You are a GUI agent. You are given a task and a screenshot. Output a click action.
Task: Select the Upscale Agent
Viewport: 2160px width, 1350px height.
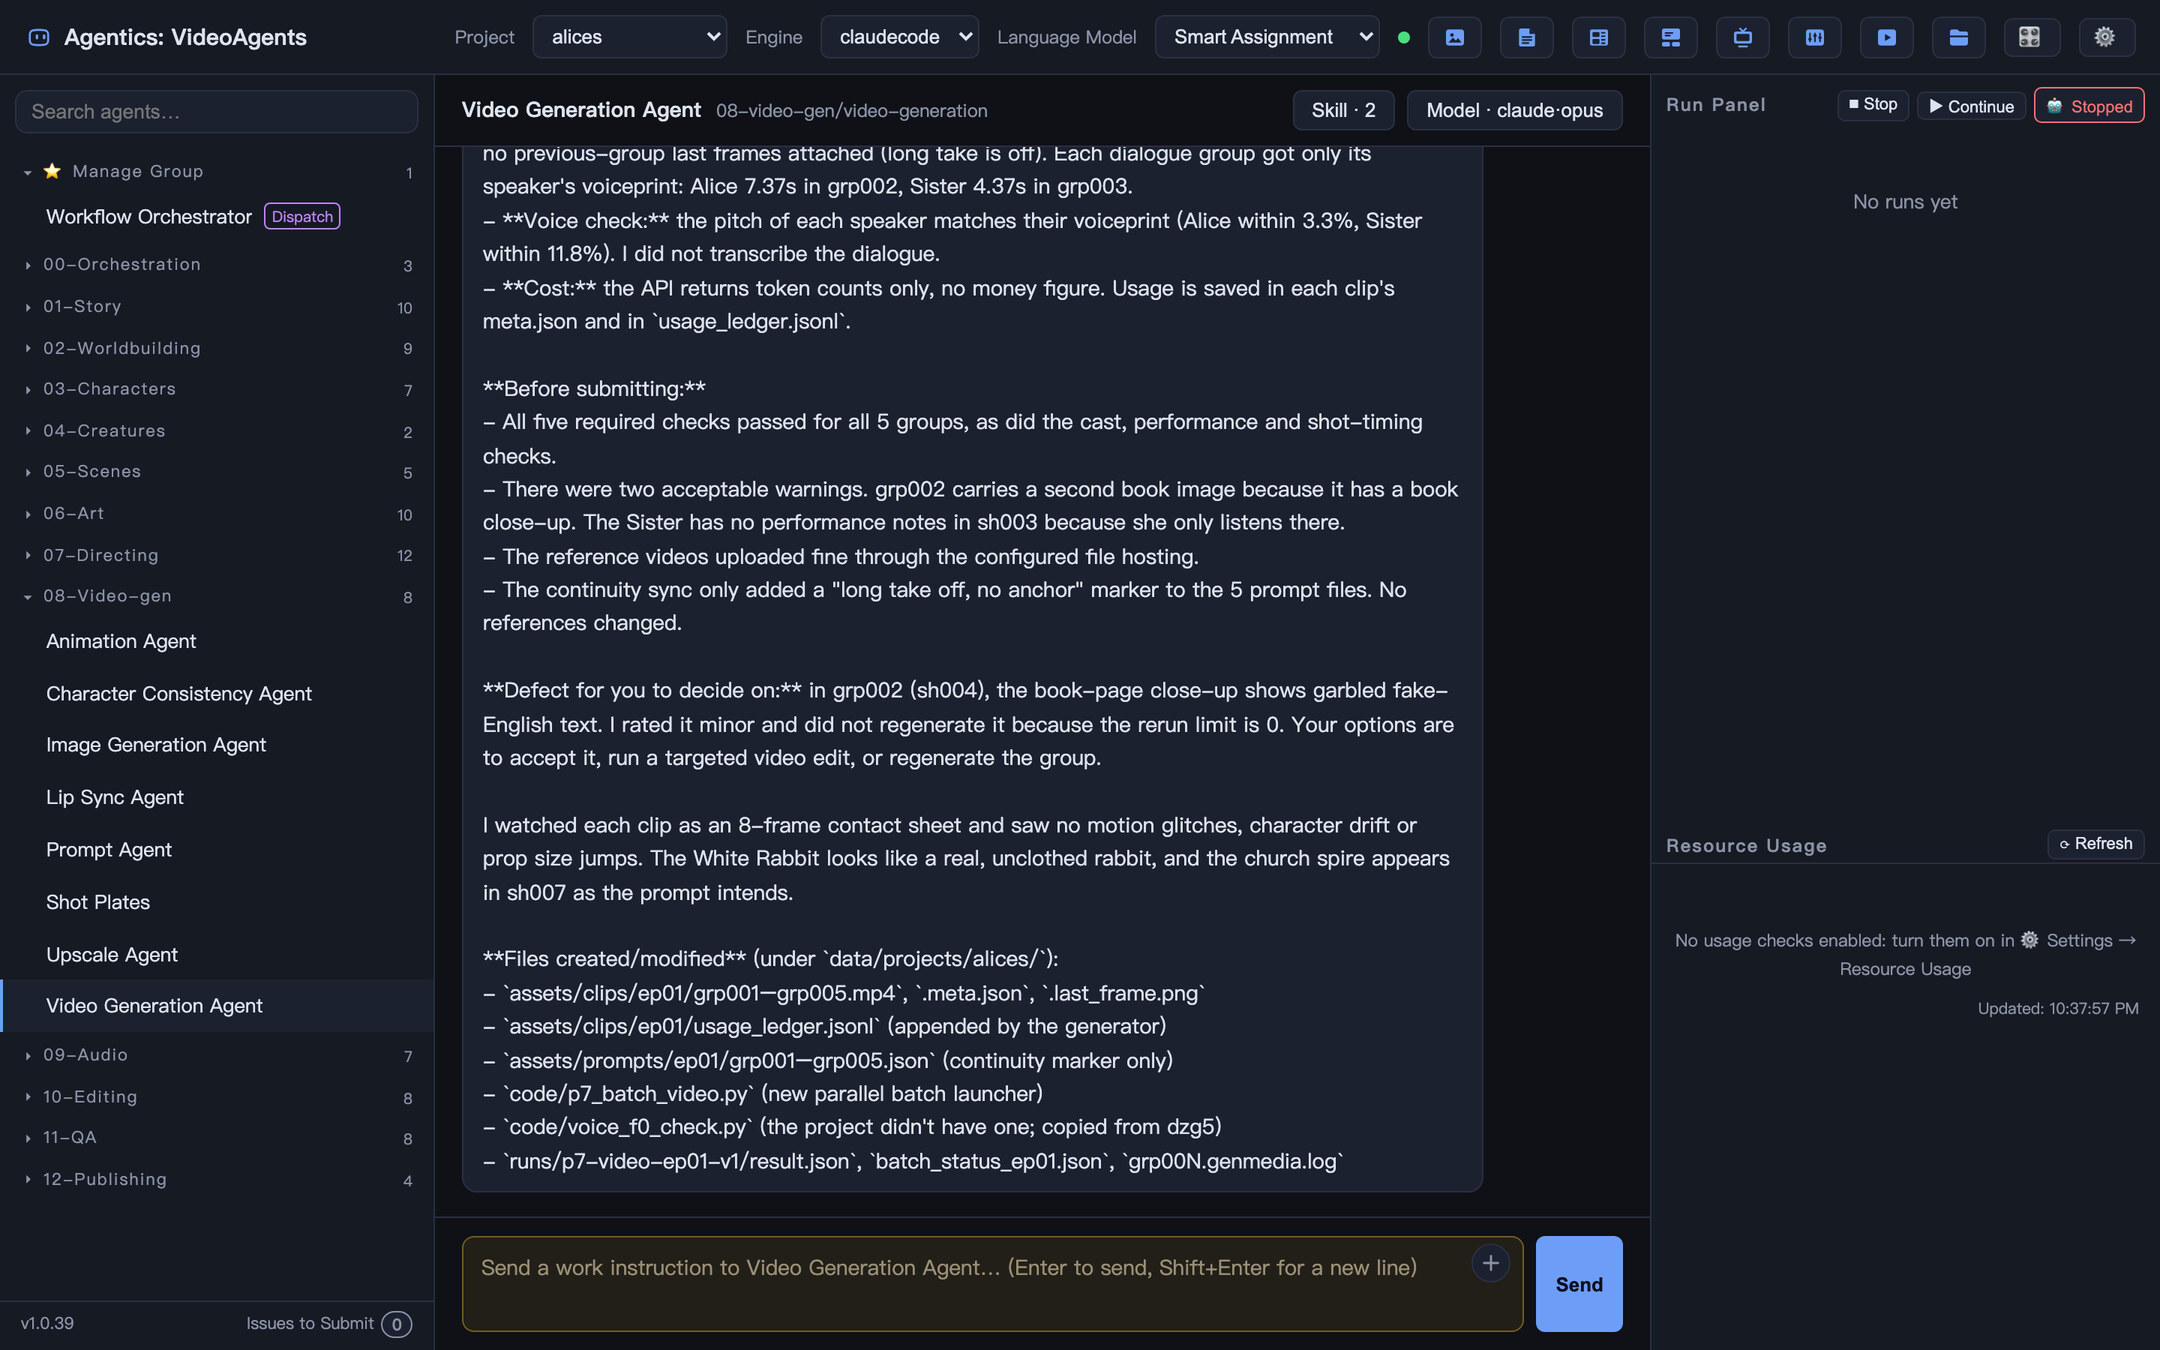217,954
